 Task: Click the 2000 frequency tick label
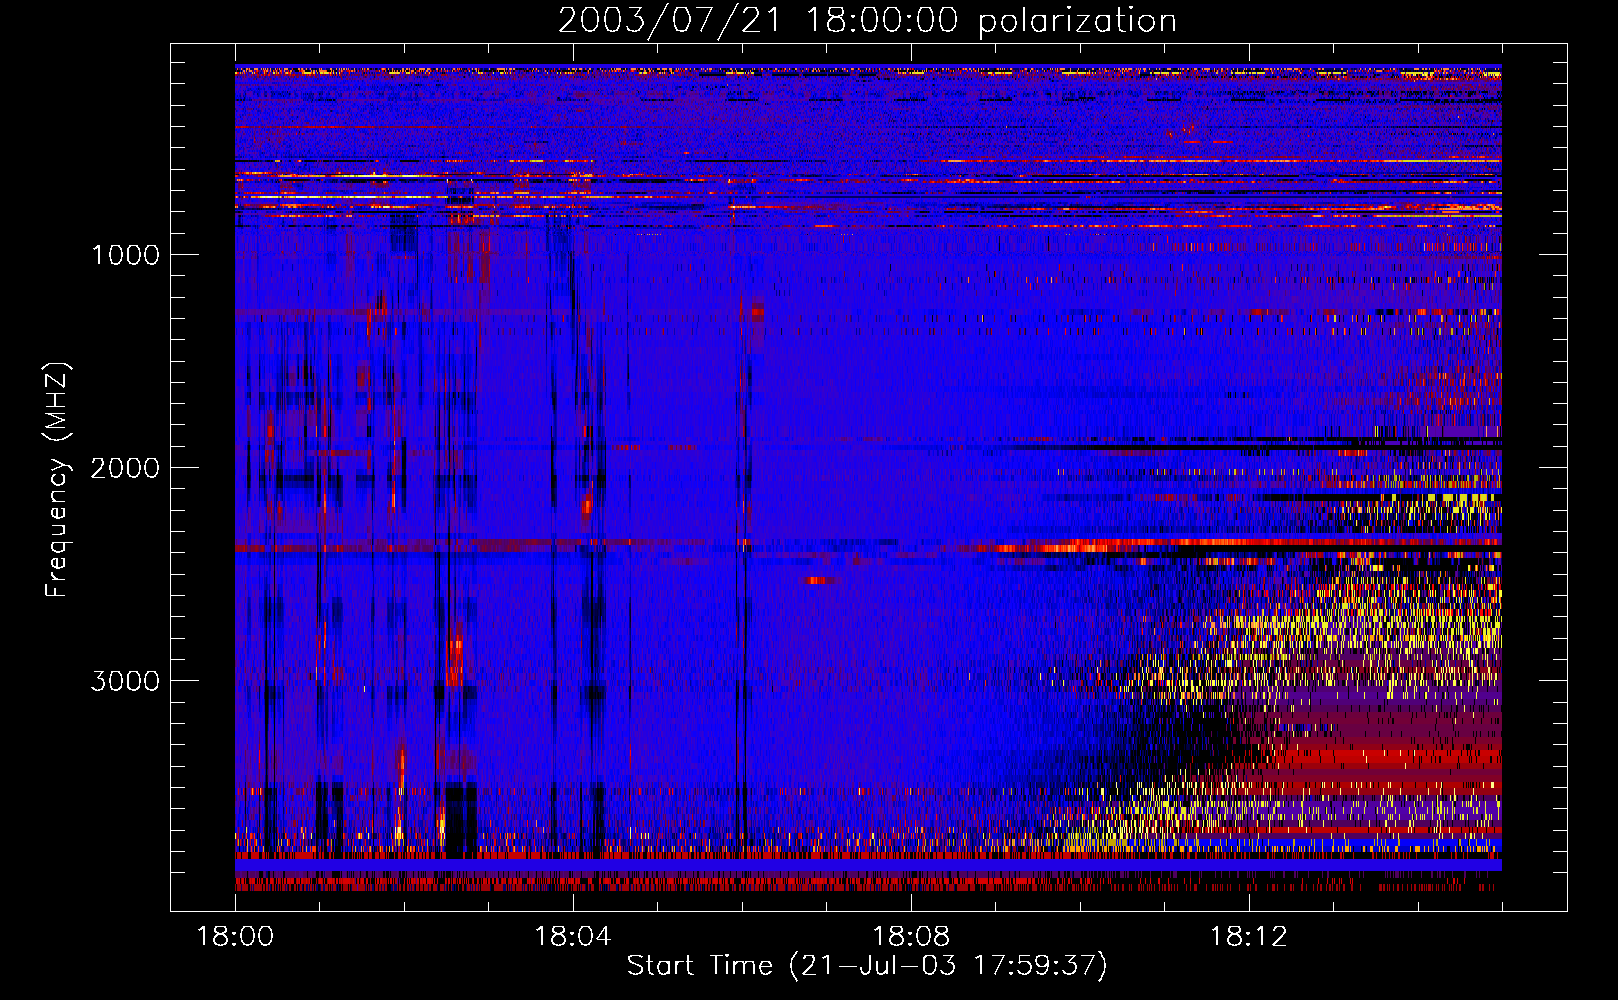click(125, 468)
